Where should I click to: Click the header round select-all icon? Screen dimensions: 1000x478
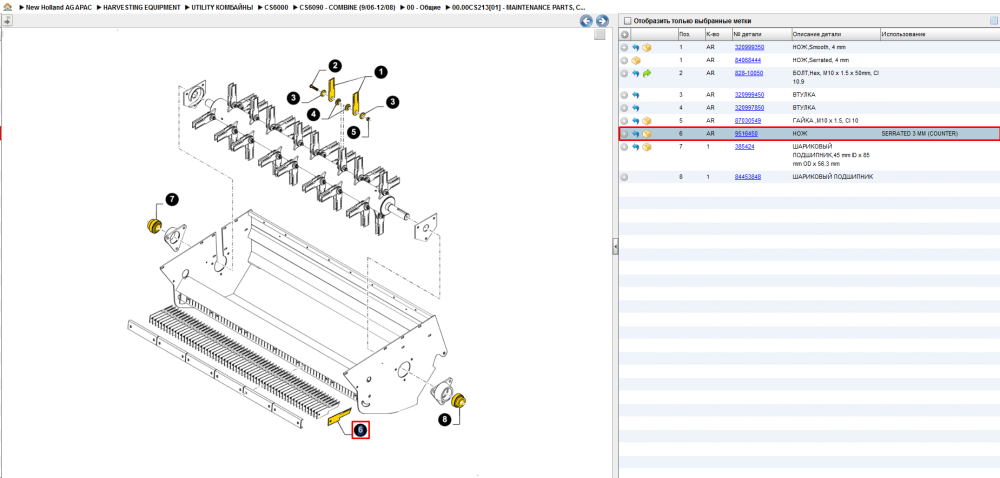click(624, 34)
